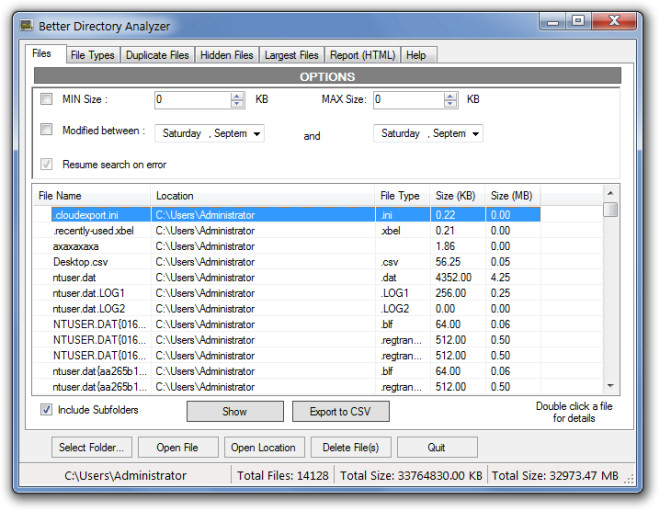This screenshot has height=511, width=660.
Task: Click the C:\Users\Administrator status bar path
Action: [x=125, y=476]
